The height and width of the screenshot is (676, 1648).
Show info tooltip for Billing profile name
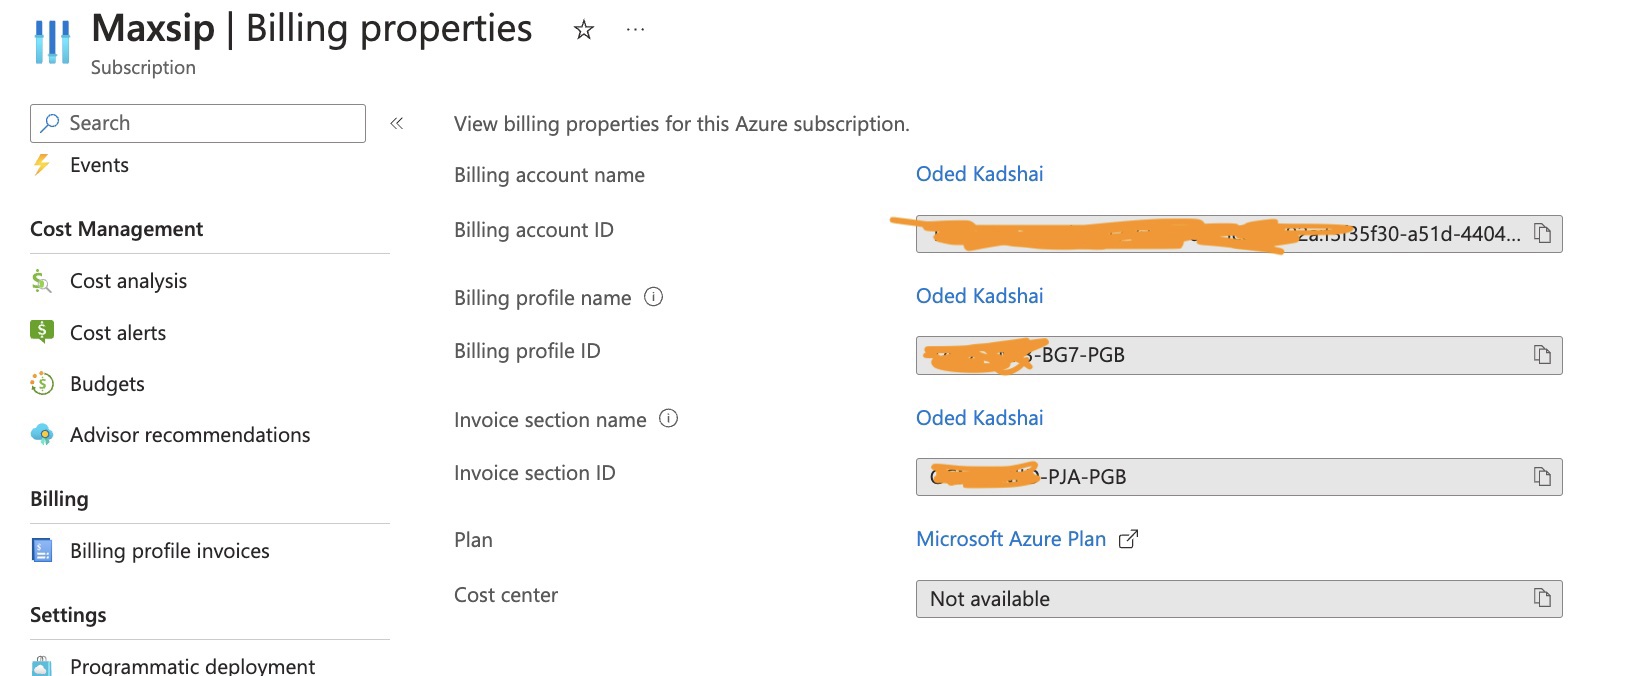654,297
